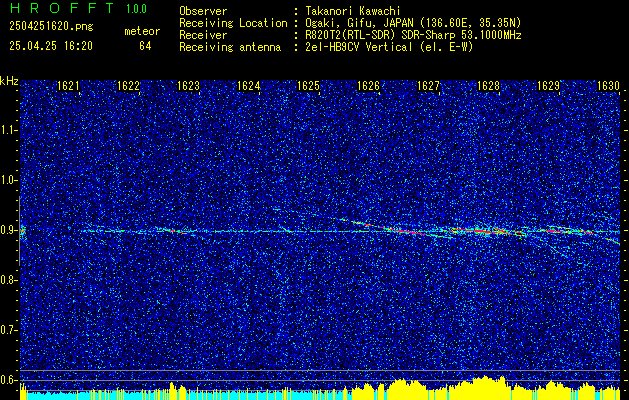The height and width of the screenshot is (400, 629).
Task: Click the Receiver label
Action: tap(203, 35)
